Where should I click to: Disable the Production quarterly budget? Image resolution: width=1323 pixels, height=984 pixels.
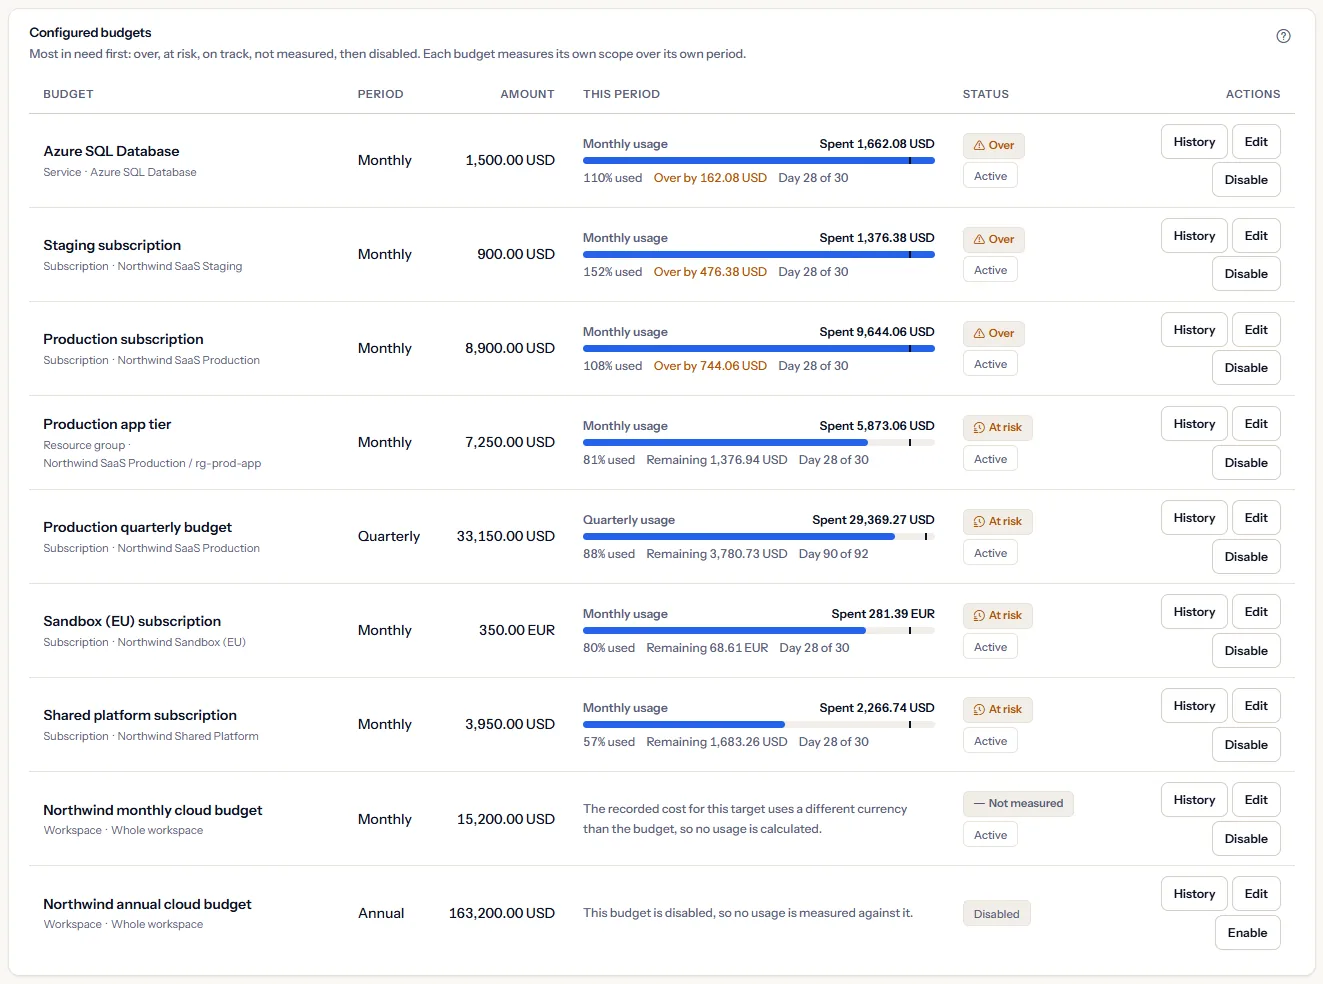coord(1246,557)
